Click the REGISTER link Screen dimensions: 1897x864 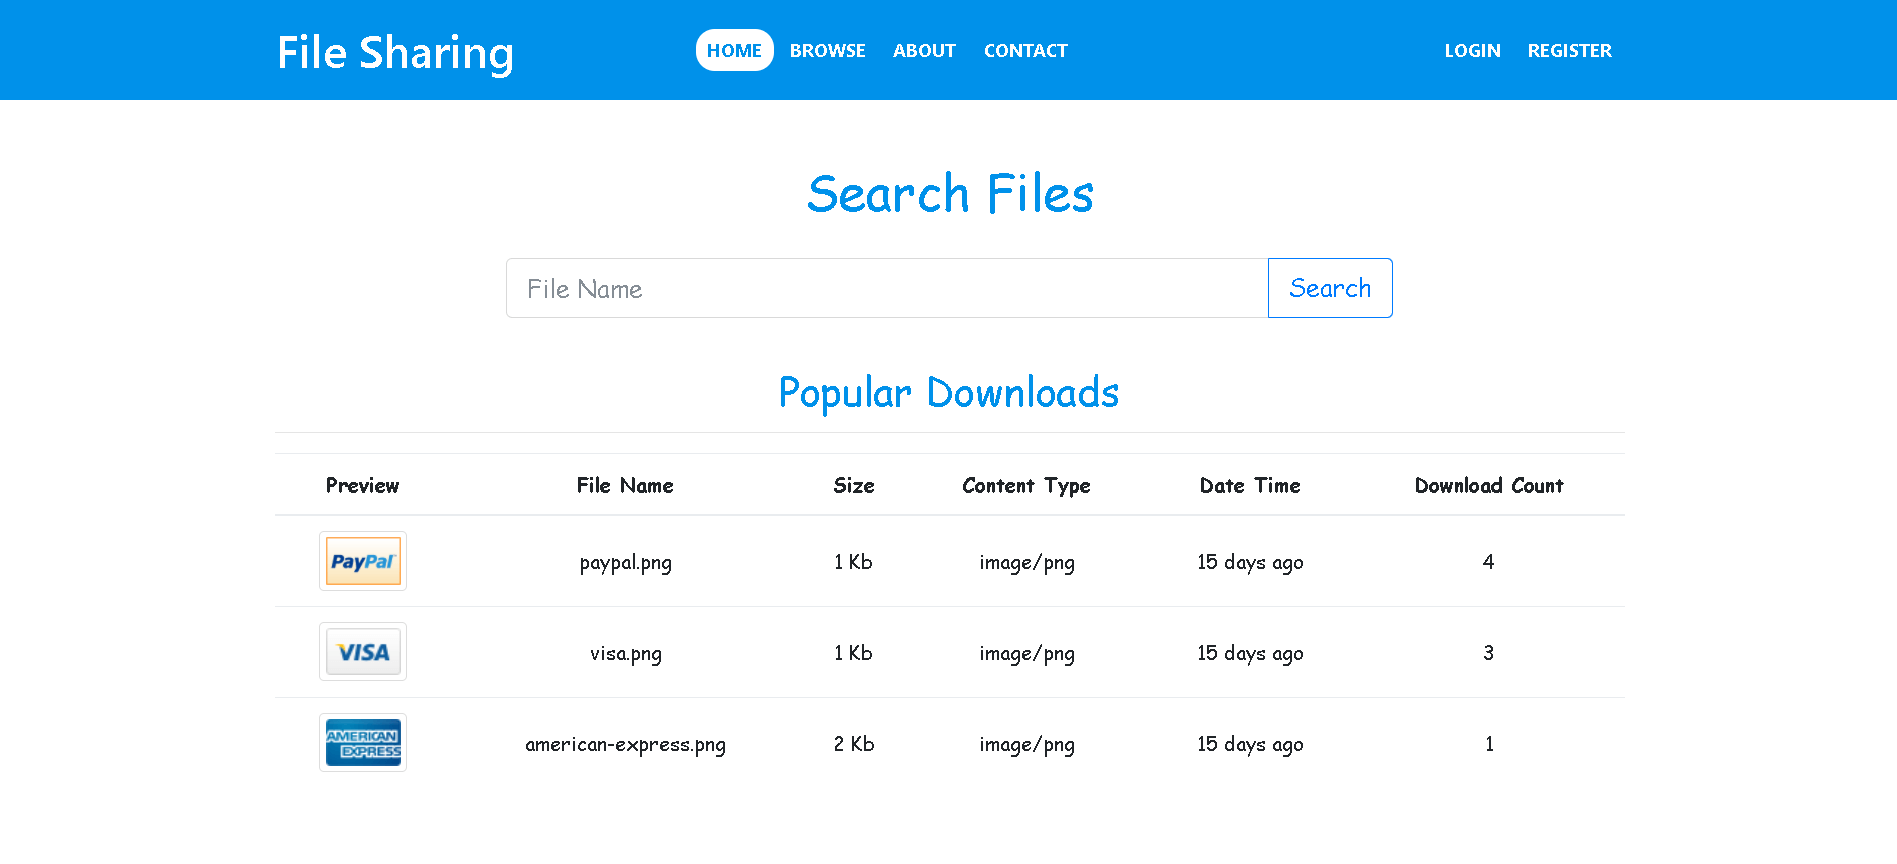pyautogui.click(x=1569, y=50)
